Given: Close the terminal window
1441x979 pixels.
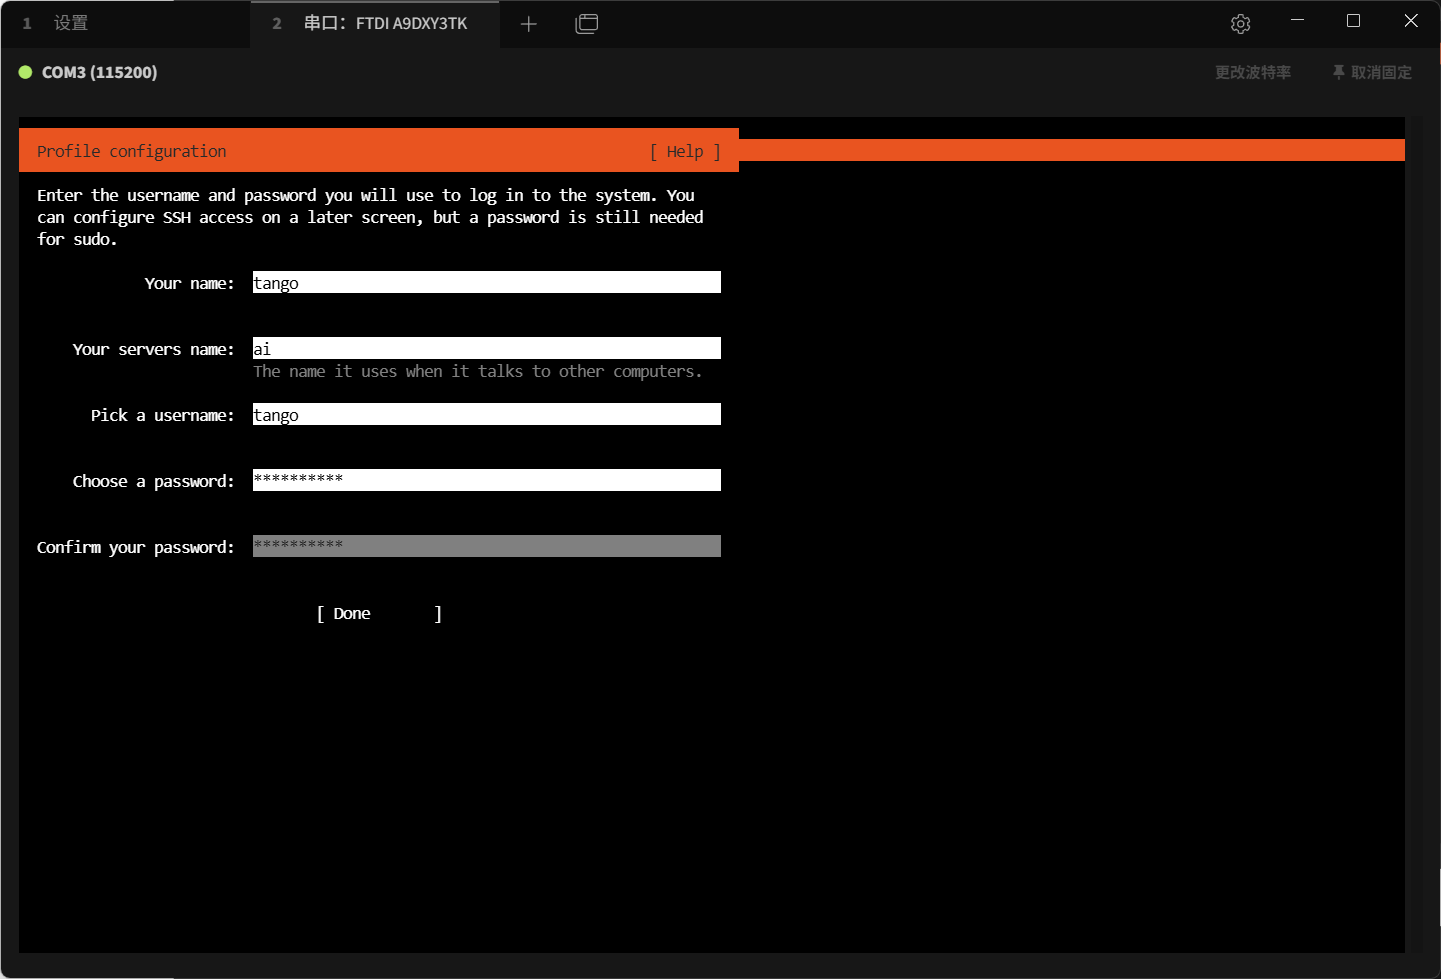Looking at the screenshot, I should point(1411,21).
